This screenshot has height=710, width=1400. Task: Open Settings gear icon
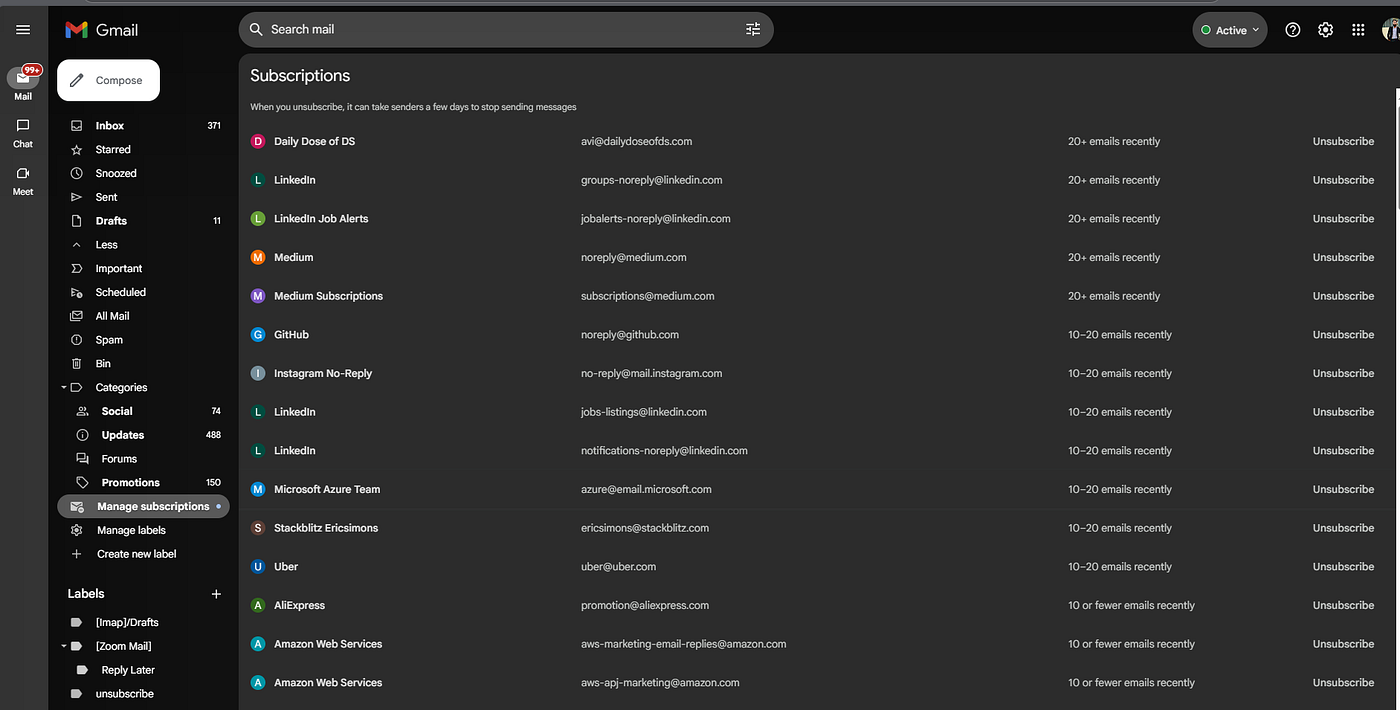(1325, 30)
